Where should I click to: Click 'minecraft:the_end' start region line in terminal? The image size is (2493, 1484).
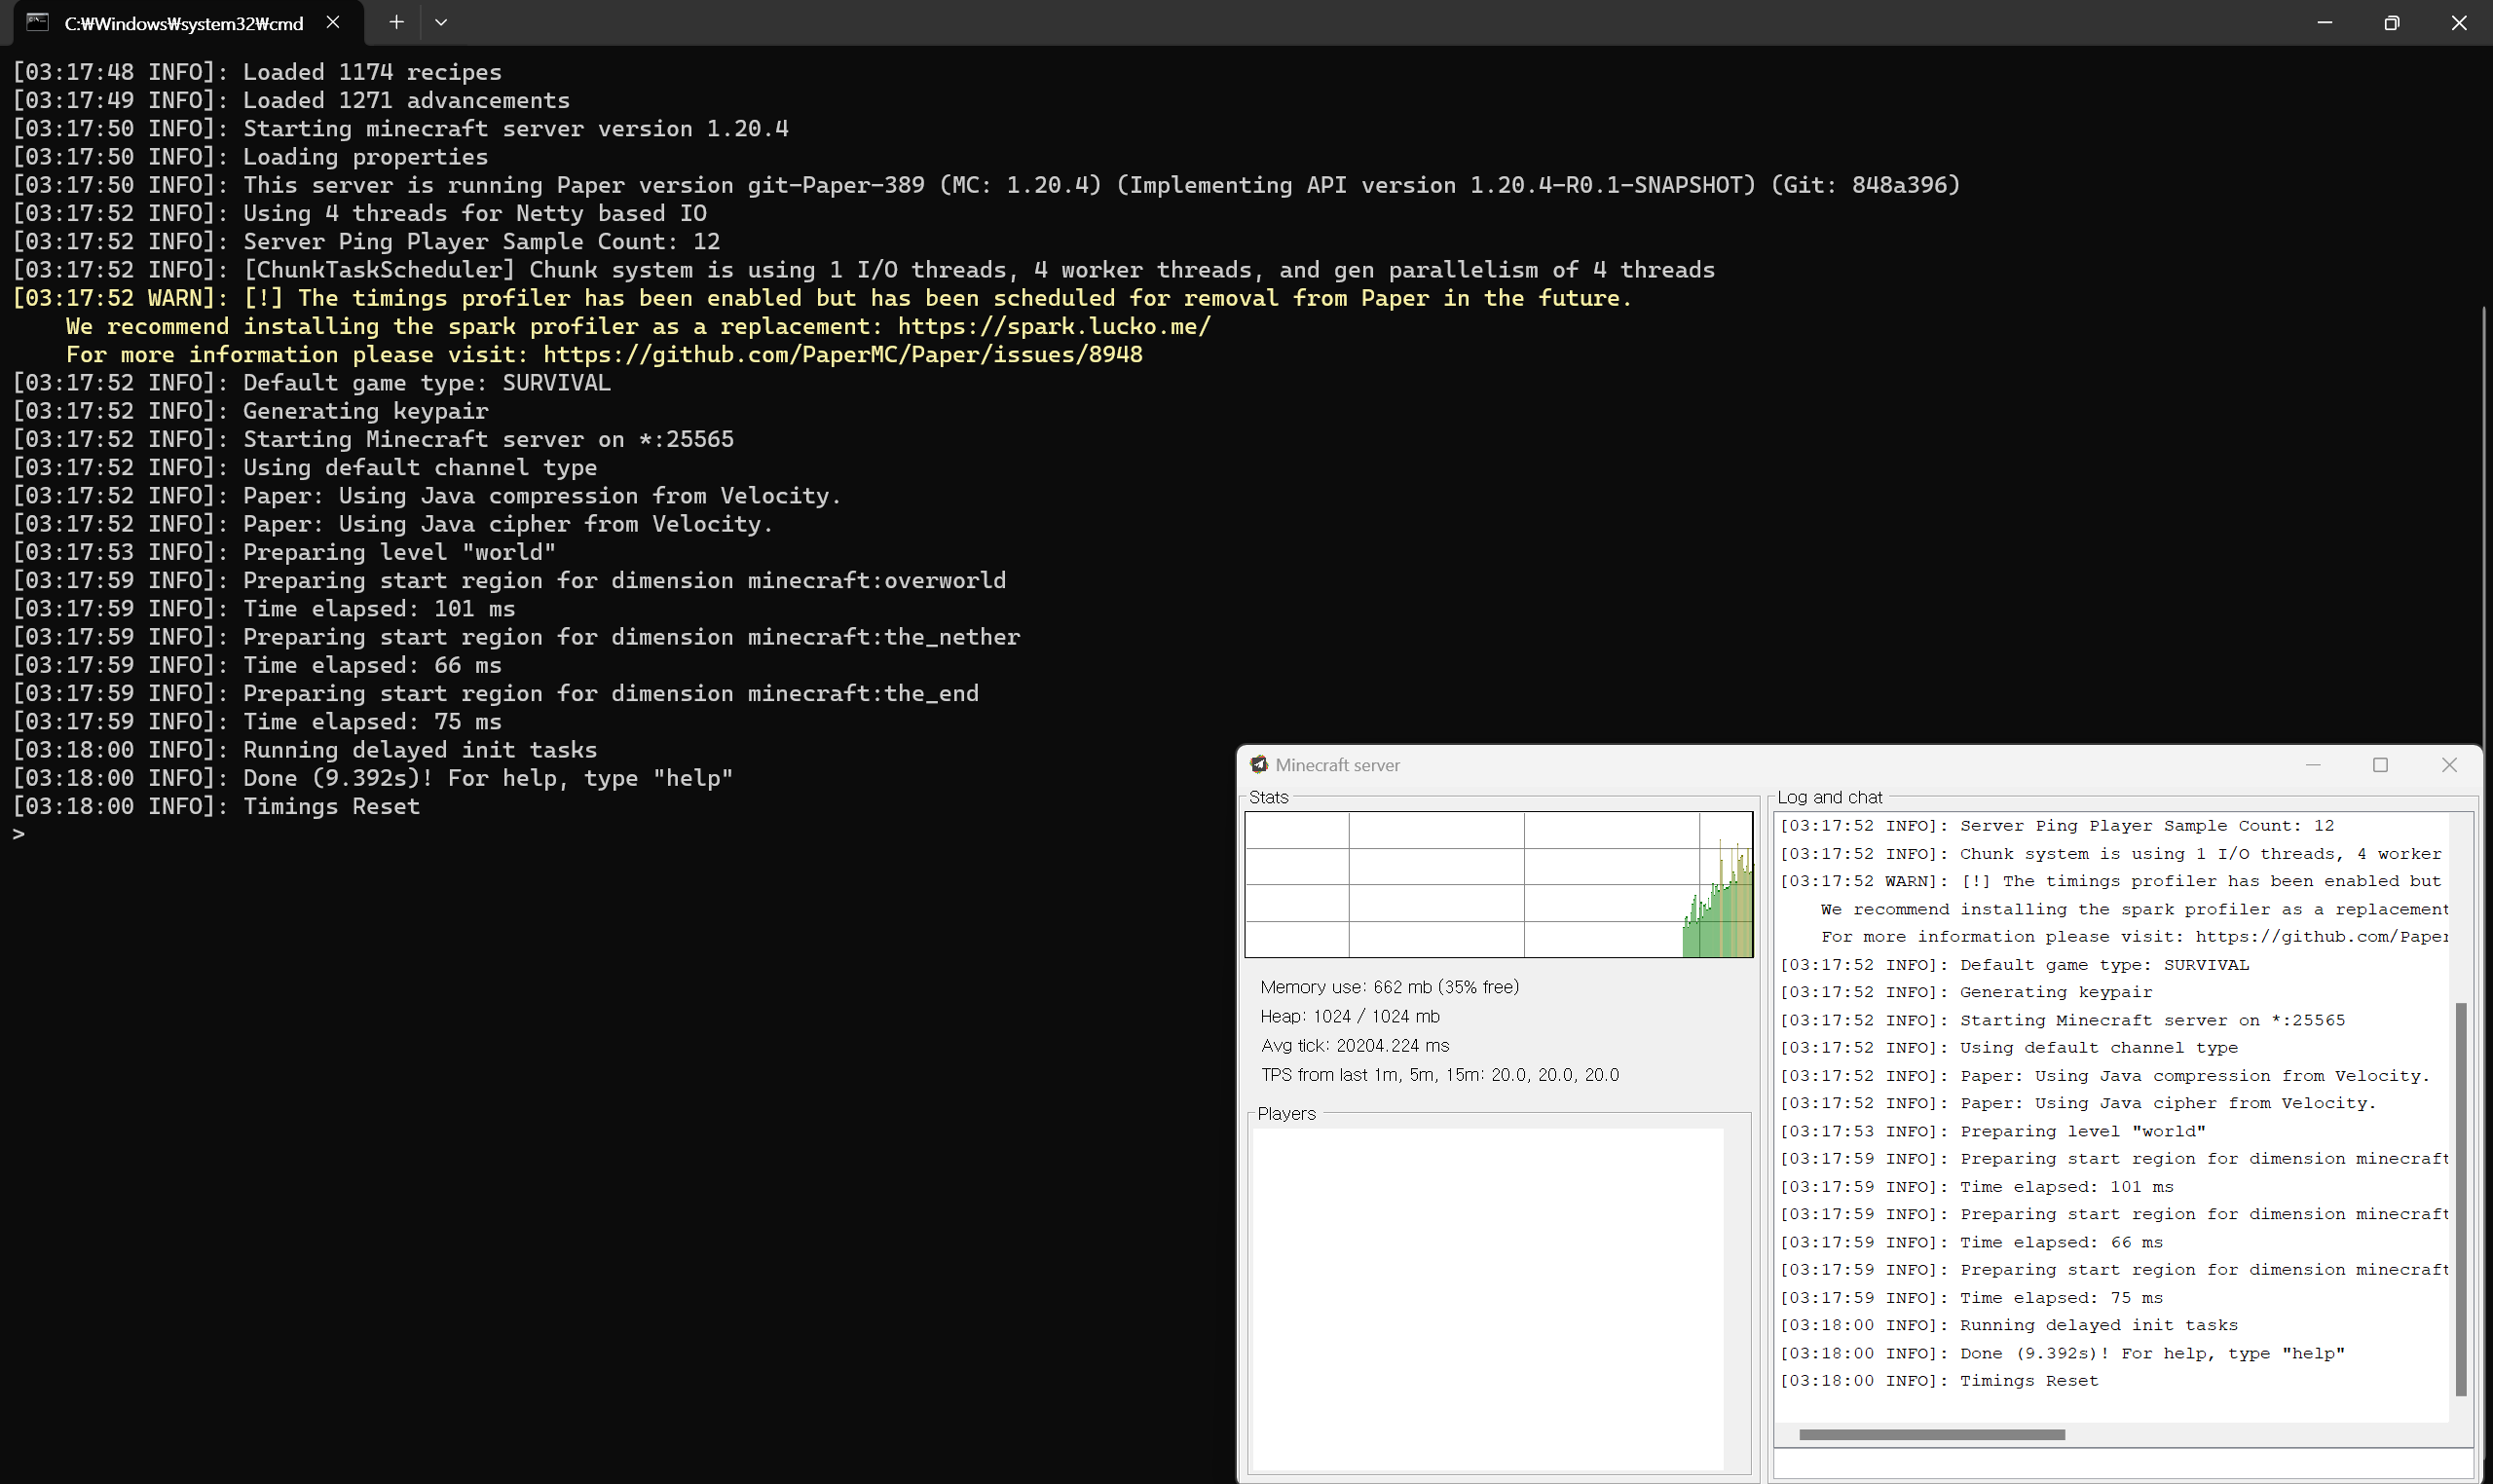(x=495, y=694)
